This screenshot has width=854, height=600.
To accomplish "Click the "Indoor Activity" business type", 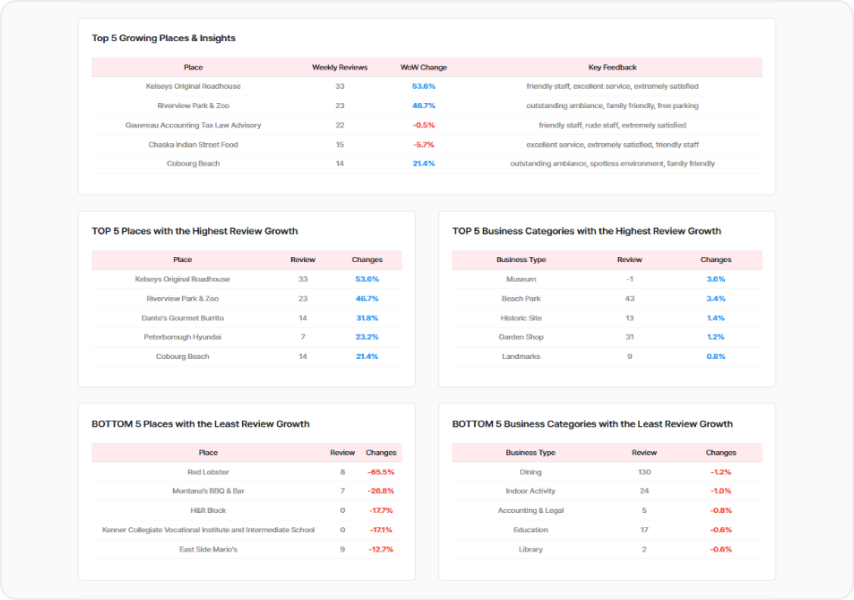I will (x=530, y=491).
